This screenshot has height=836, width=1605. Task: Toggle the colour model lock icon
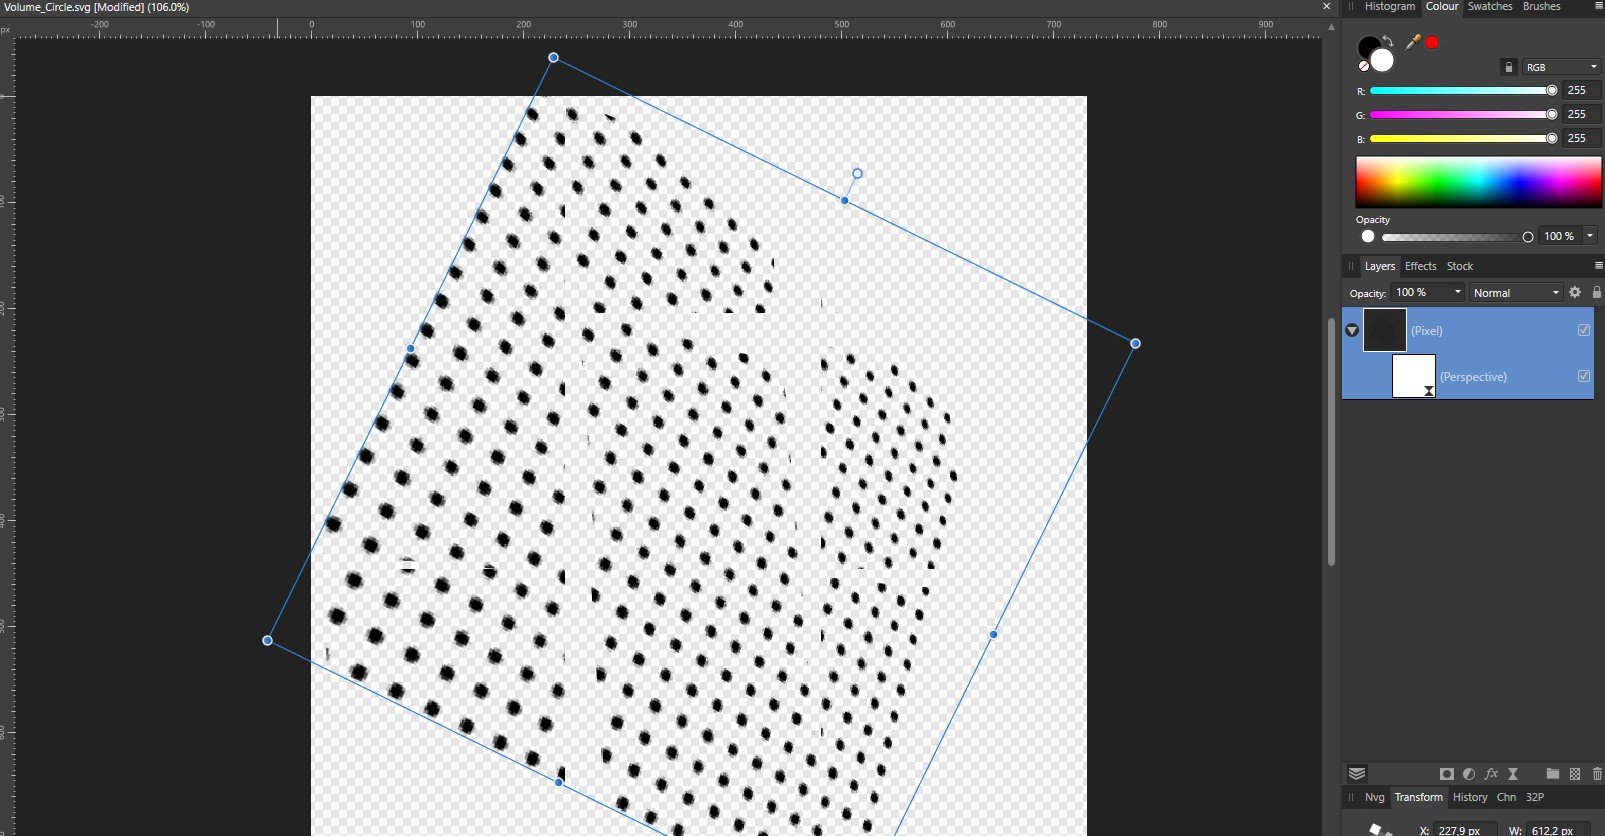coord(1509,67)
